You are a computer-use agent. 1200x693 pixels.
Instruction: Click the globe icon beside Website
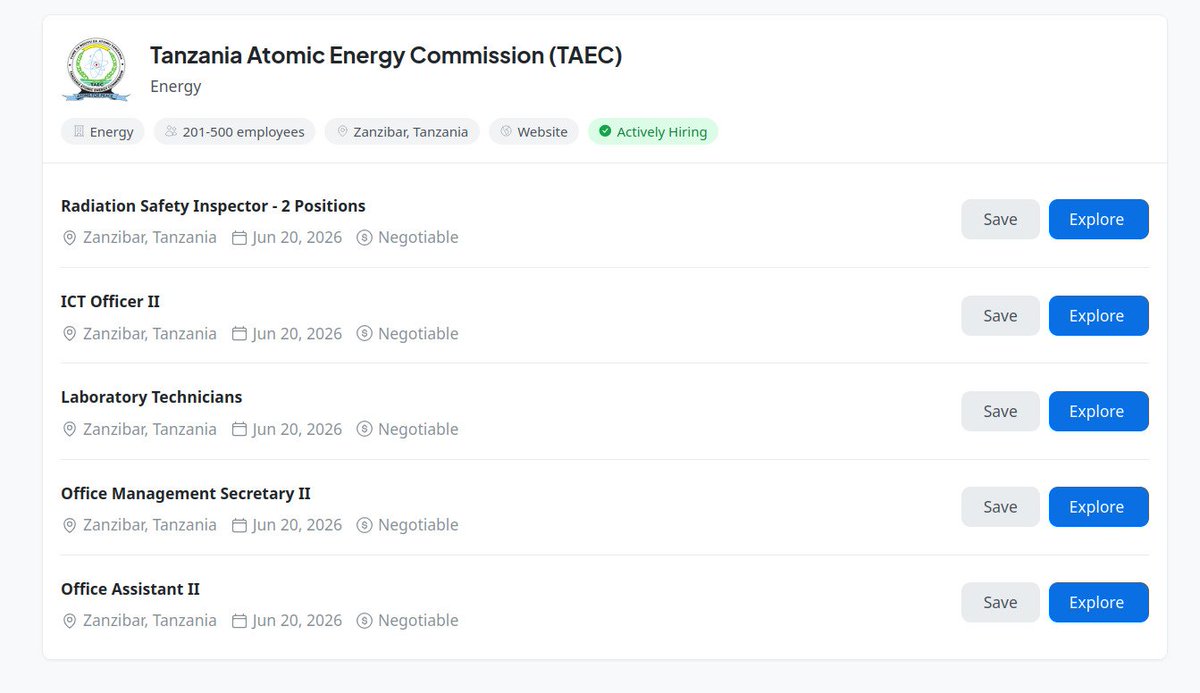(506, 132)
